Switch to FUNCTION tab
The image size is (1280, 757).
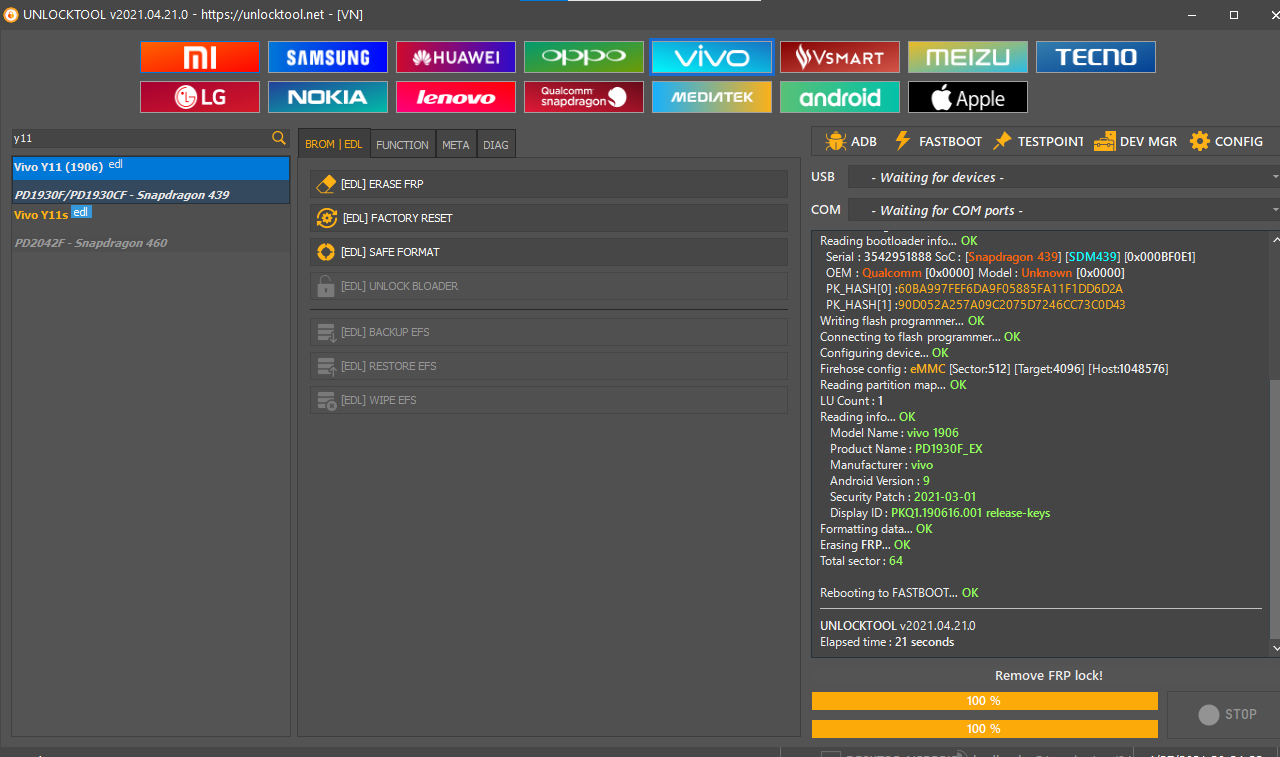pos(402,144)
